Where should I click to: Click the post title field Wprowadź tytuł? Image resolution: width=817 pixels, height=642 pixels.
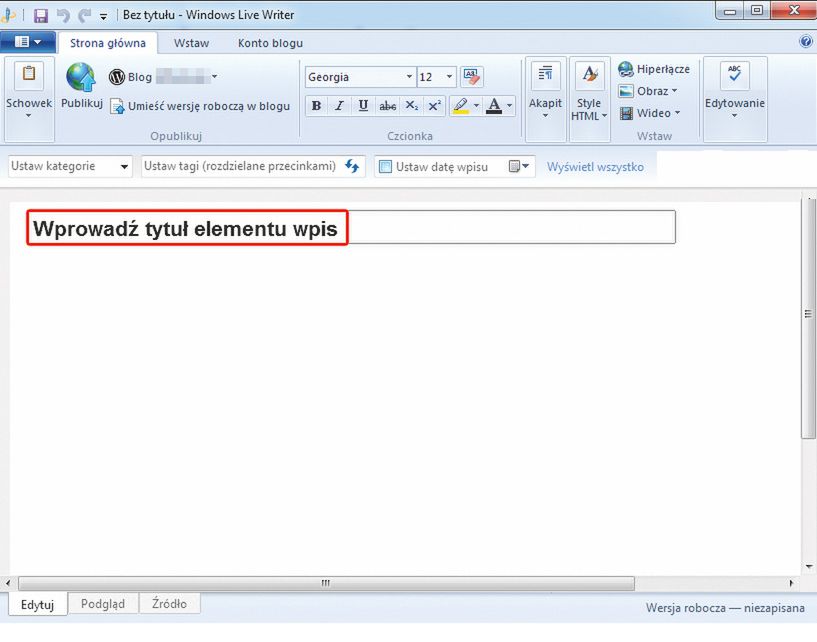click(x=351, y=227)
